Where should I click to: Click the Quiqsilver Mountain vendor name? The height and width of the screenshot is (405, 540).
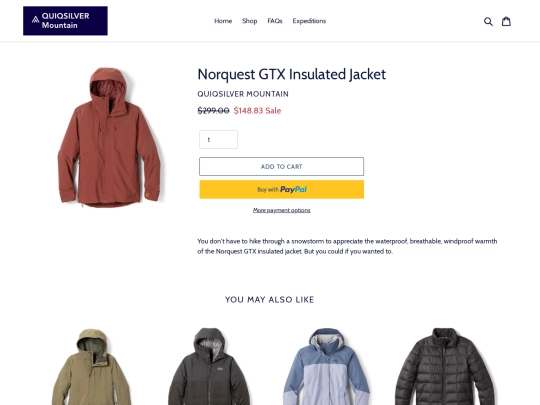coord(243,94)
